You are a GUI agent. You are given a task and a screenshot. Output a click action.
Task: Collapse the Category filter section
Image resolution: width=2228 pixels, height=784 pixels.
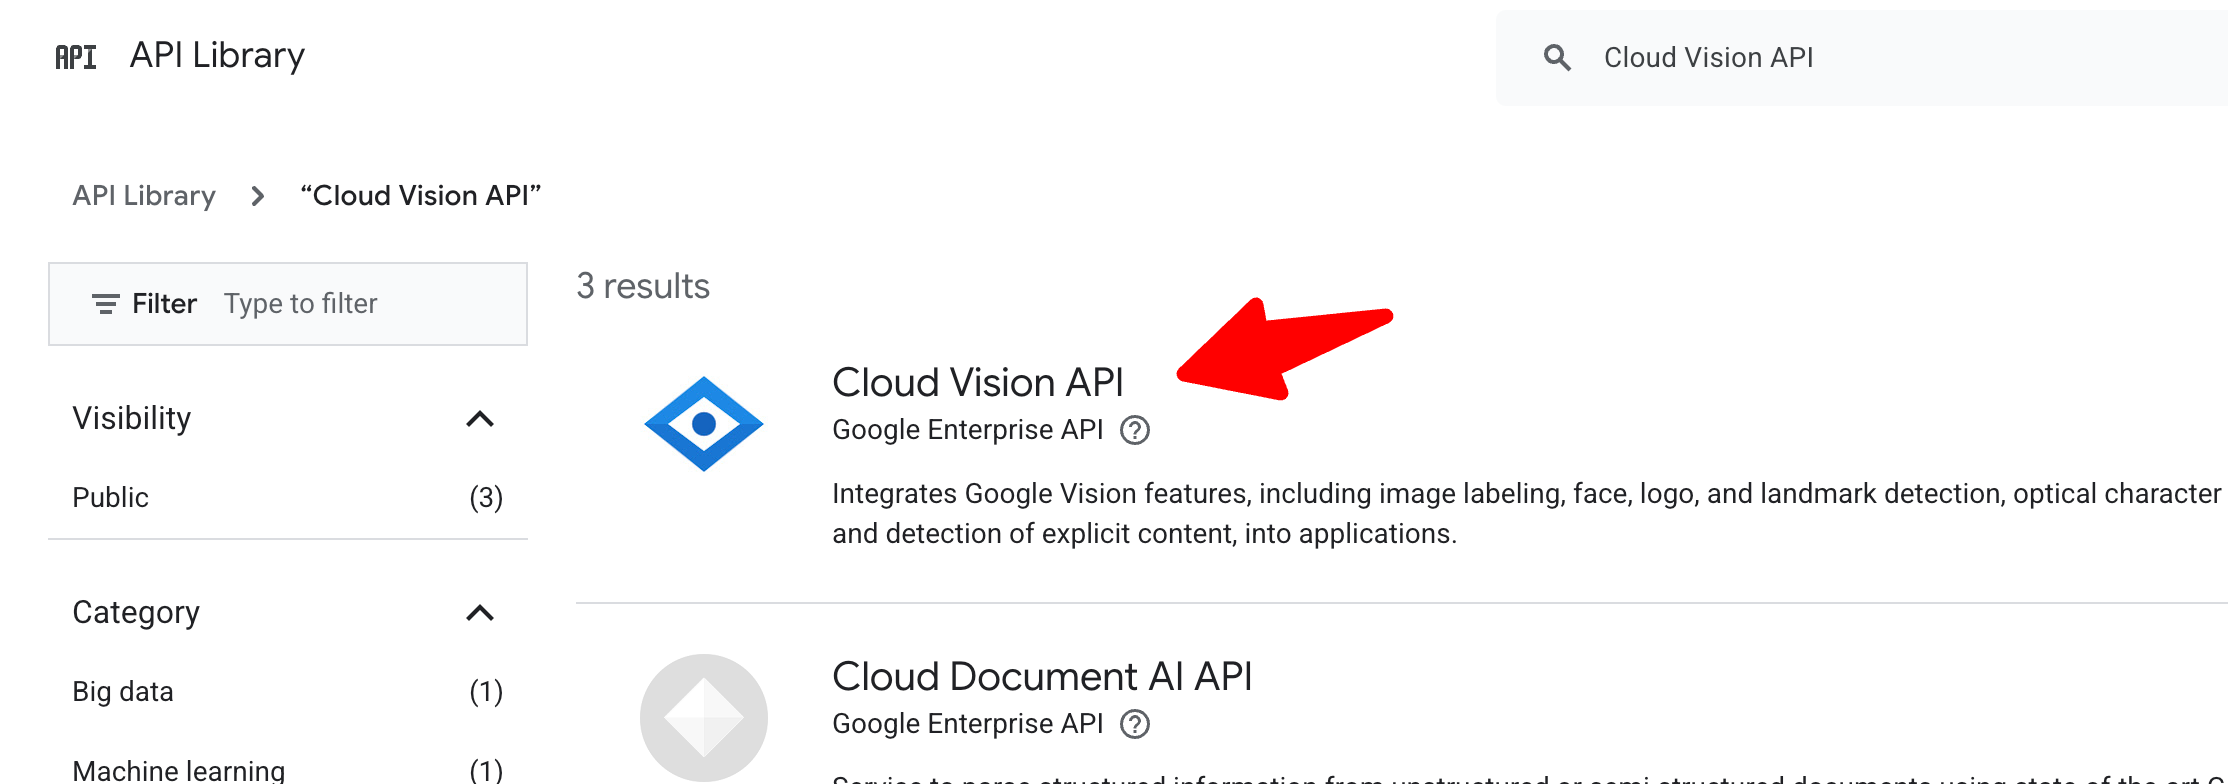(480, 613)
